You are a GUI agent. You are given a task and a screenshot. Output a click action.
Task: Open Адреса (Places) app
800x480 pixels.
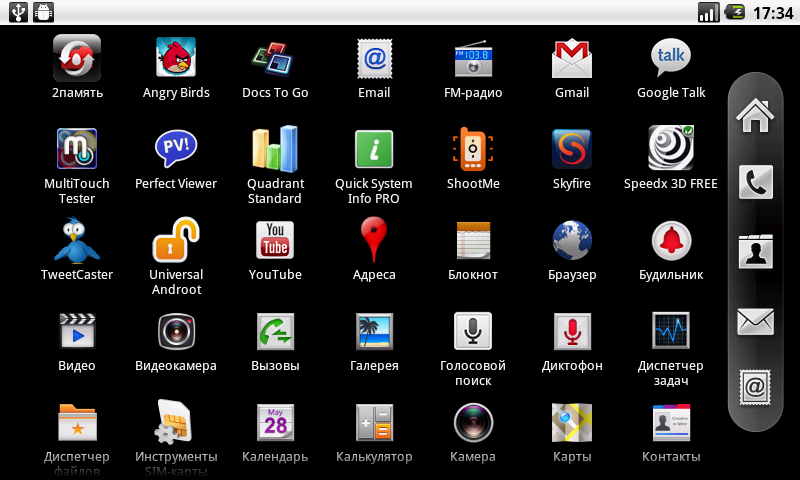pos(374,239)
